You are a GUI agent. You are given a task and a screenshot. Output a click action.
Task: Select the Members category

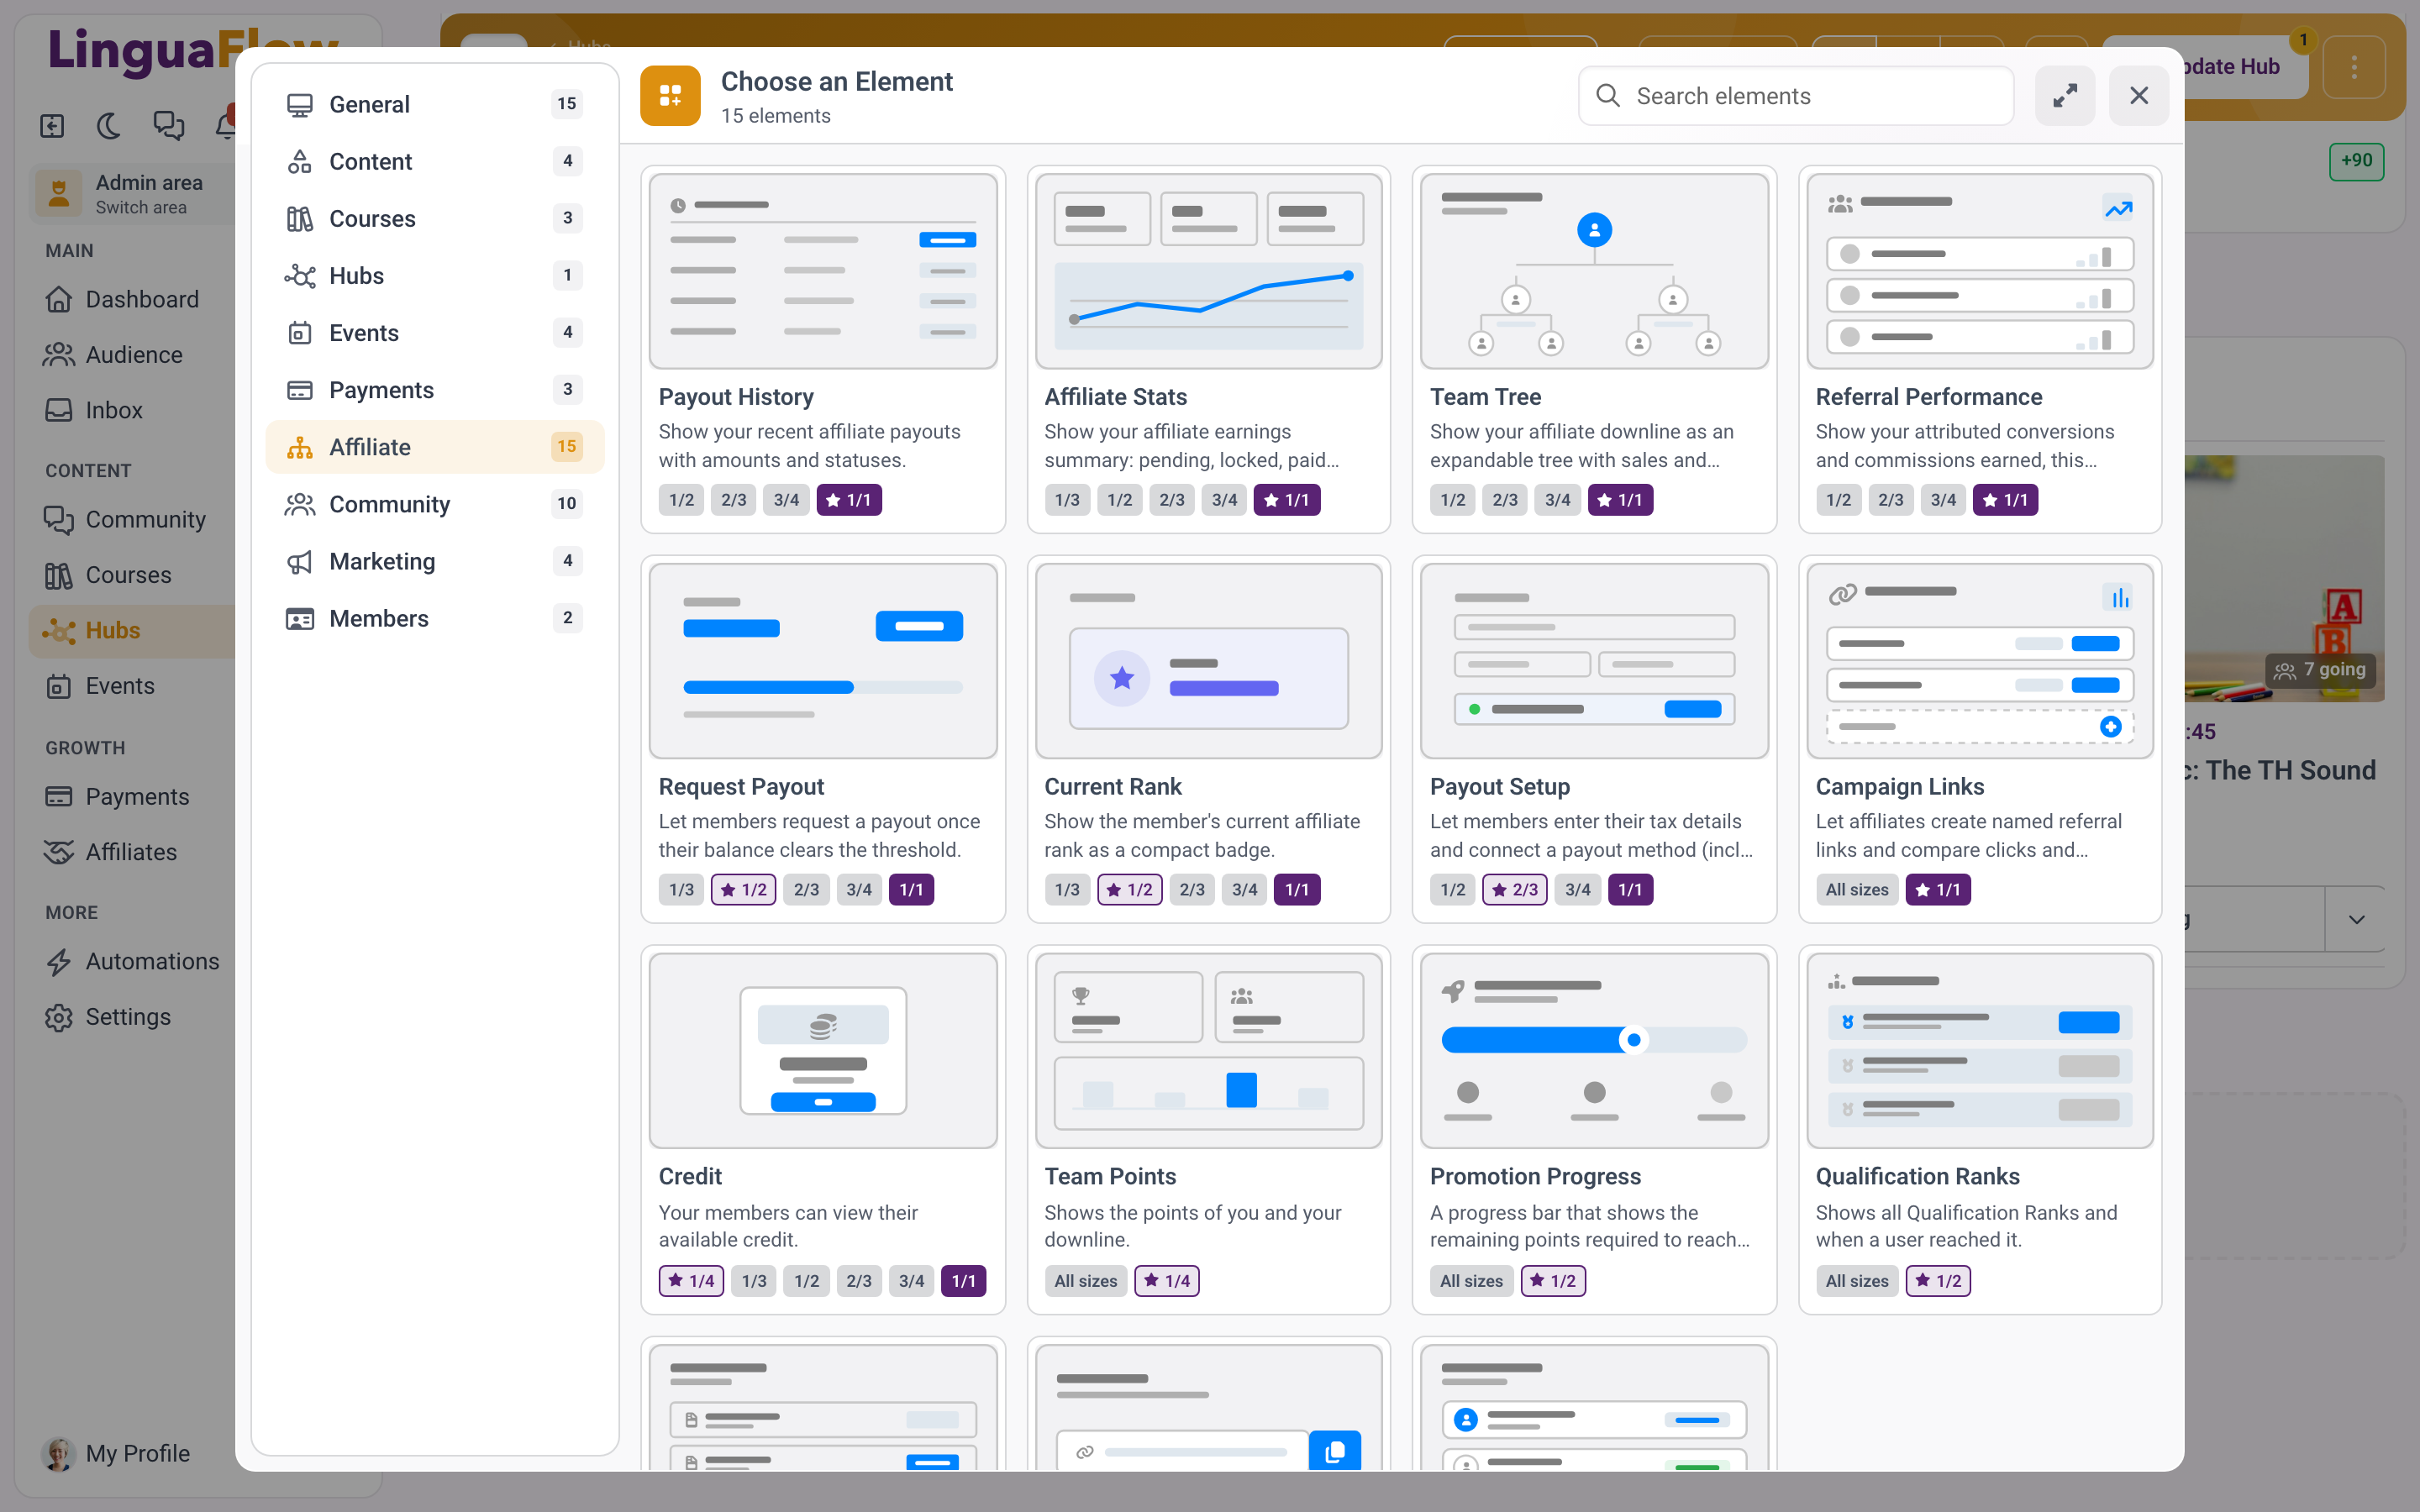[434, 618]
